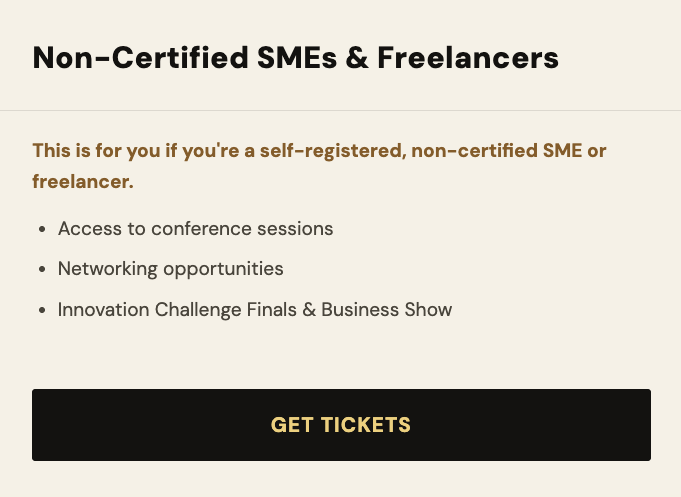Click the GET TICKETS button

pyautogui.click(x=341, y=425)
